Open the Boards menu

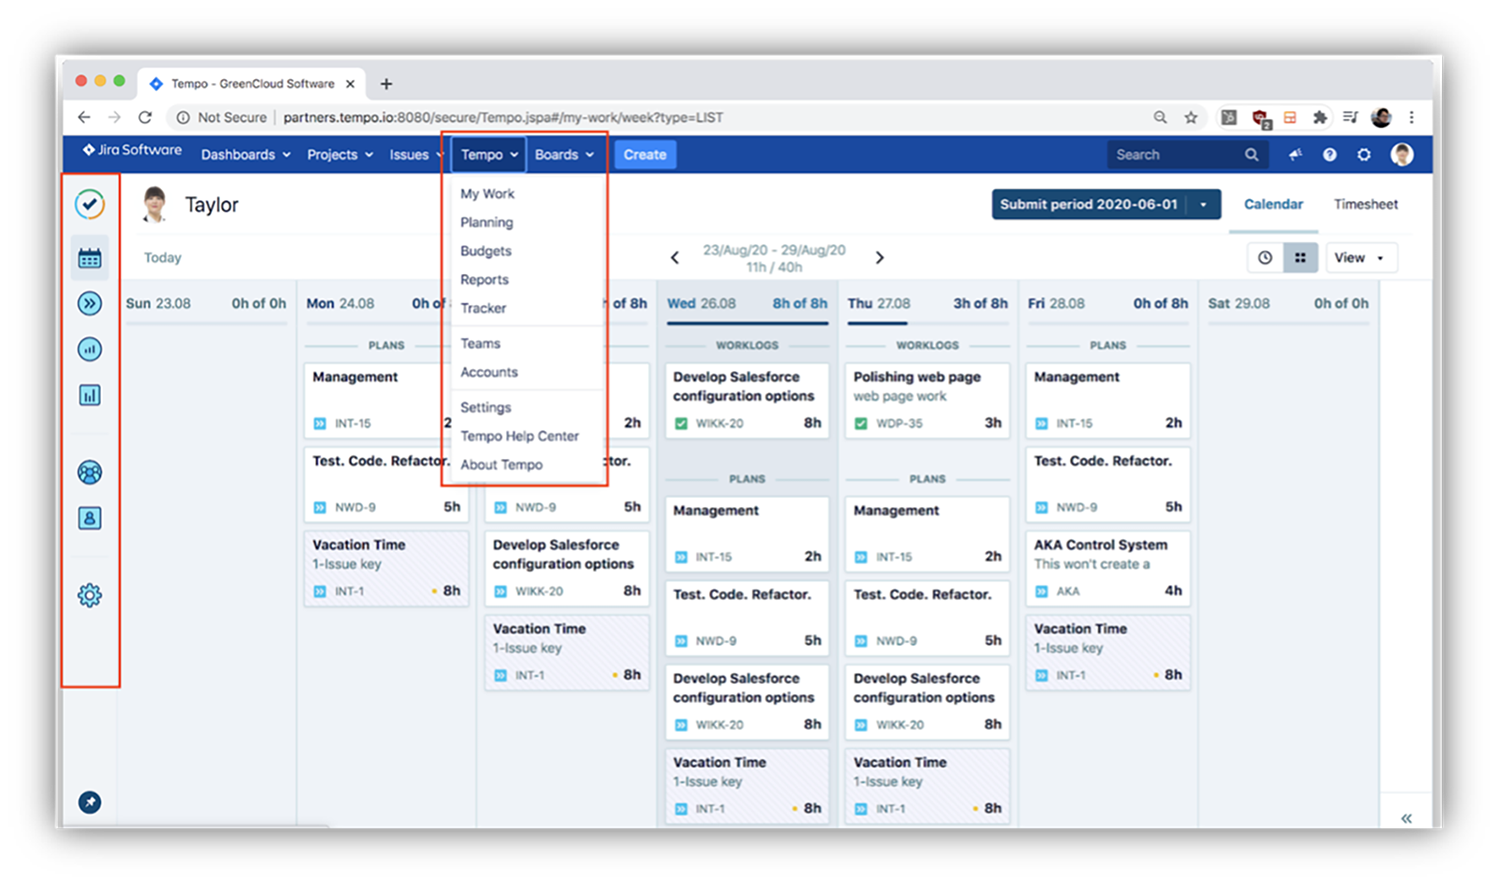click(564, 155)
